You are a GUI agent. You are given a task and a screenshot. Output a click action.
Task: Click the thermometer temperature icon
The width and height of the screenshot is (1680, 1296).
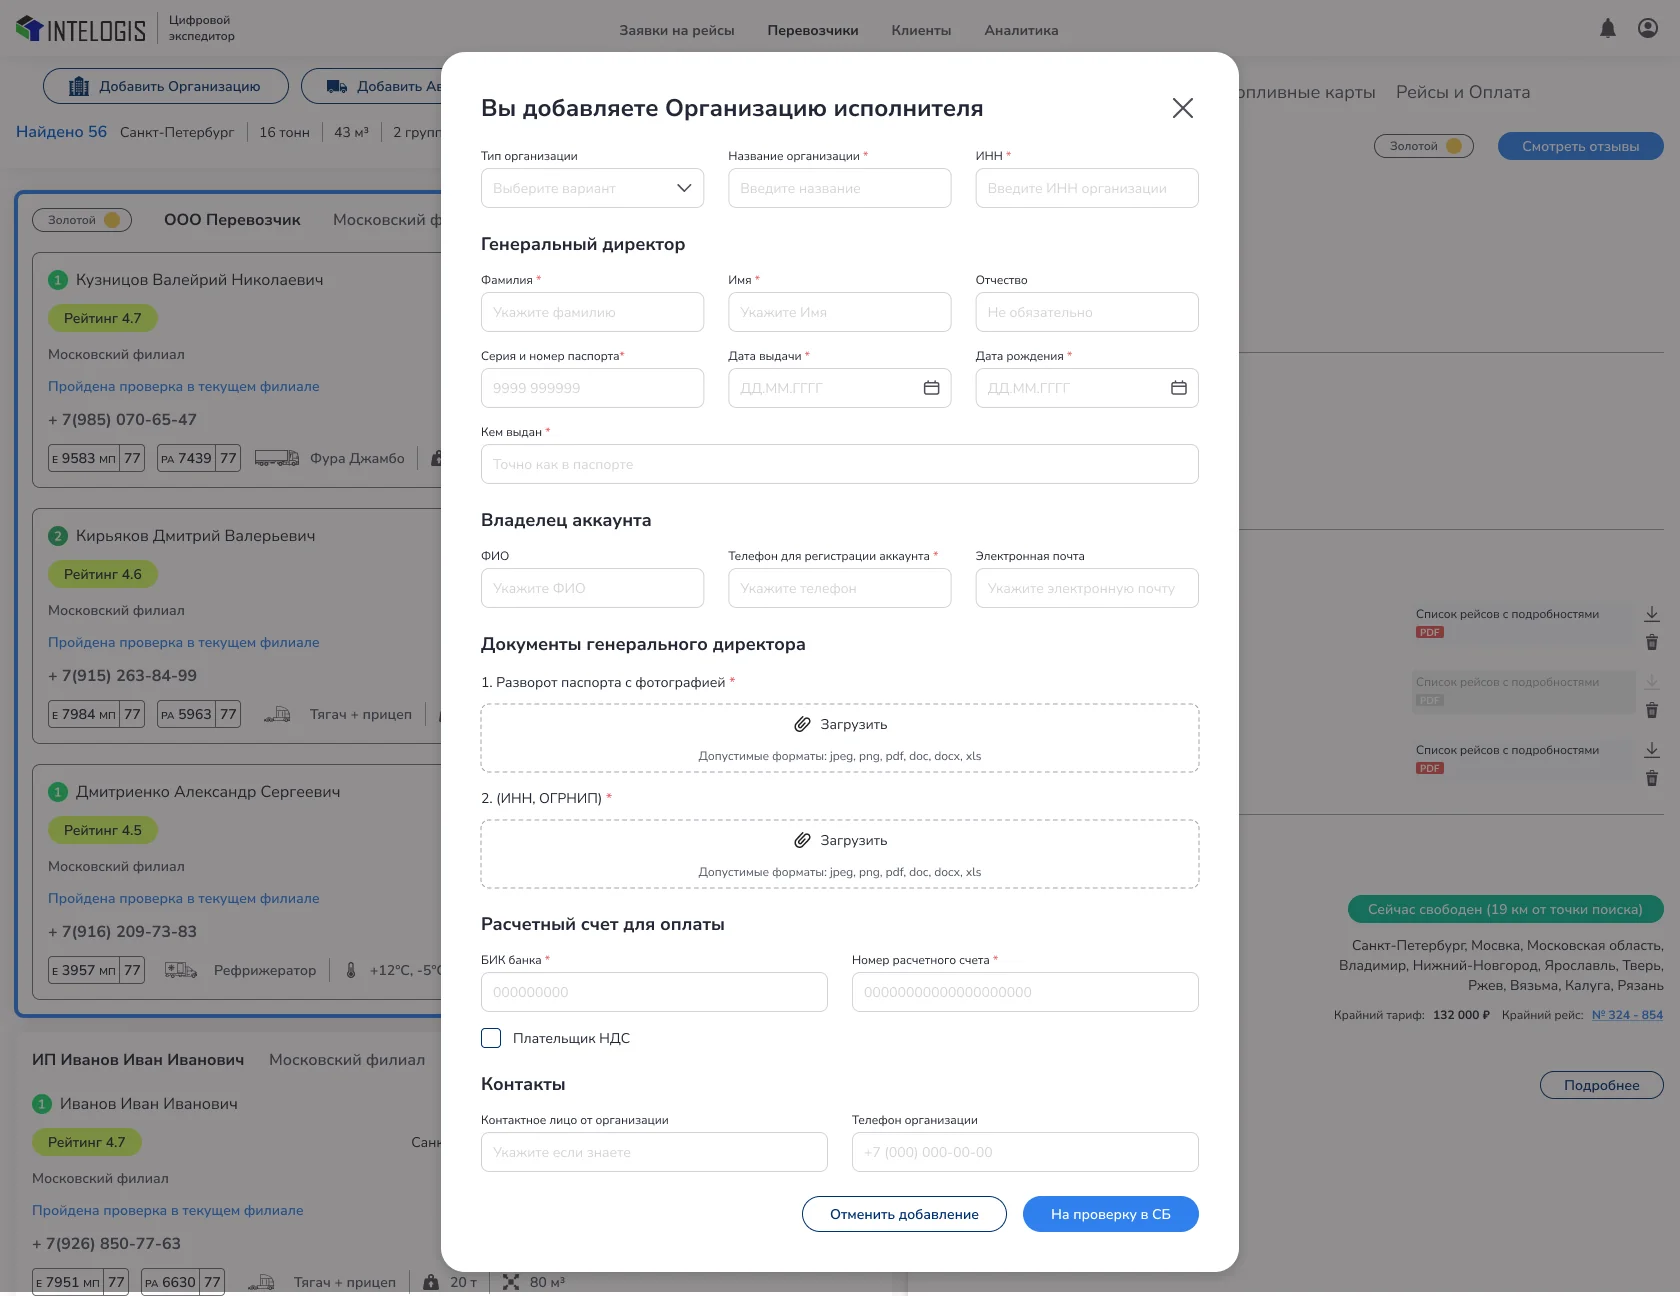pyautogui.click(x=351, y=970)
